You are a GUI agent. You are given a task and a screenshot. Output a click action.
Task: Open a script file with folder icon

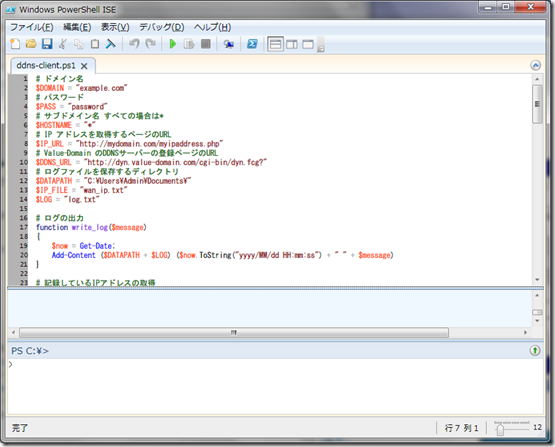point(31,44)
